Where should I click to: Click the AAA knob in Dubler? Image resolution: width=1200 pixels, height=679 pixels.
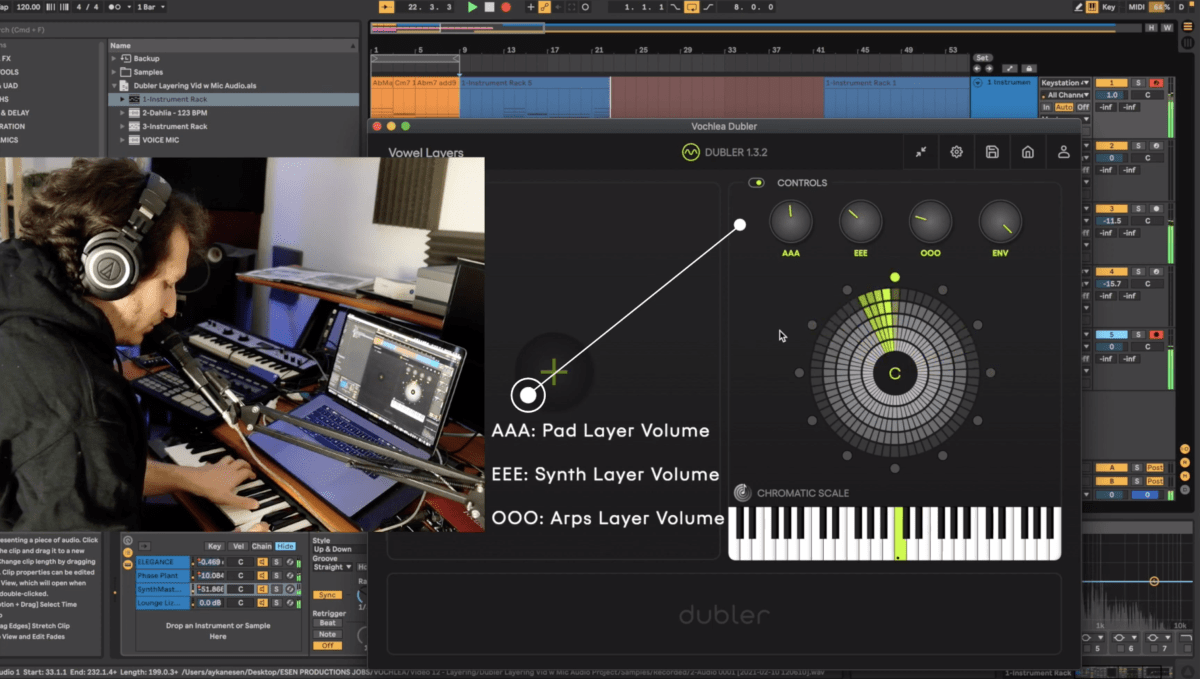click(790, 221)
